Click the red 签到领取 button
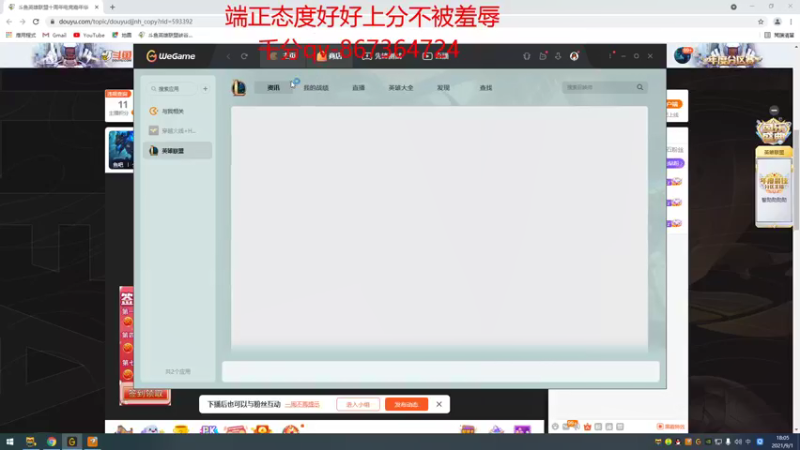The height and width of the screenshot is (450, 800). [x=145, y=394]
